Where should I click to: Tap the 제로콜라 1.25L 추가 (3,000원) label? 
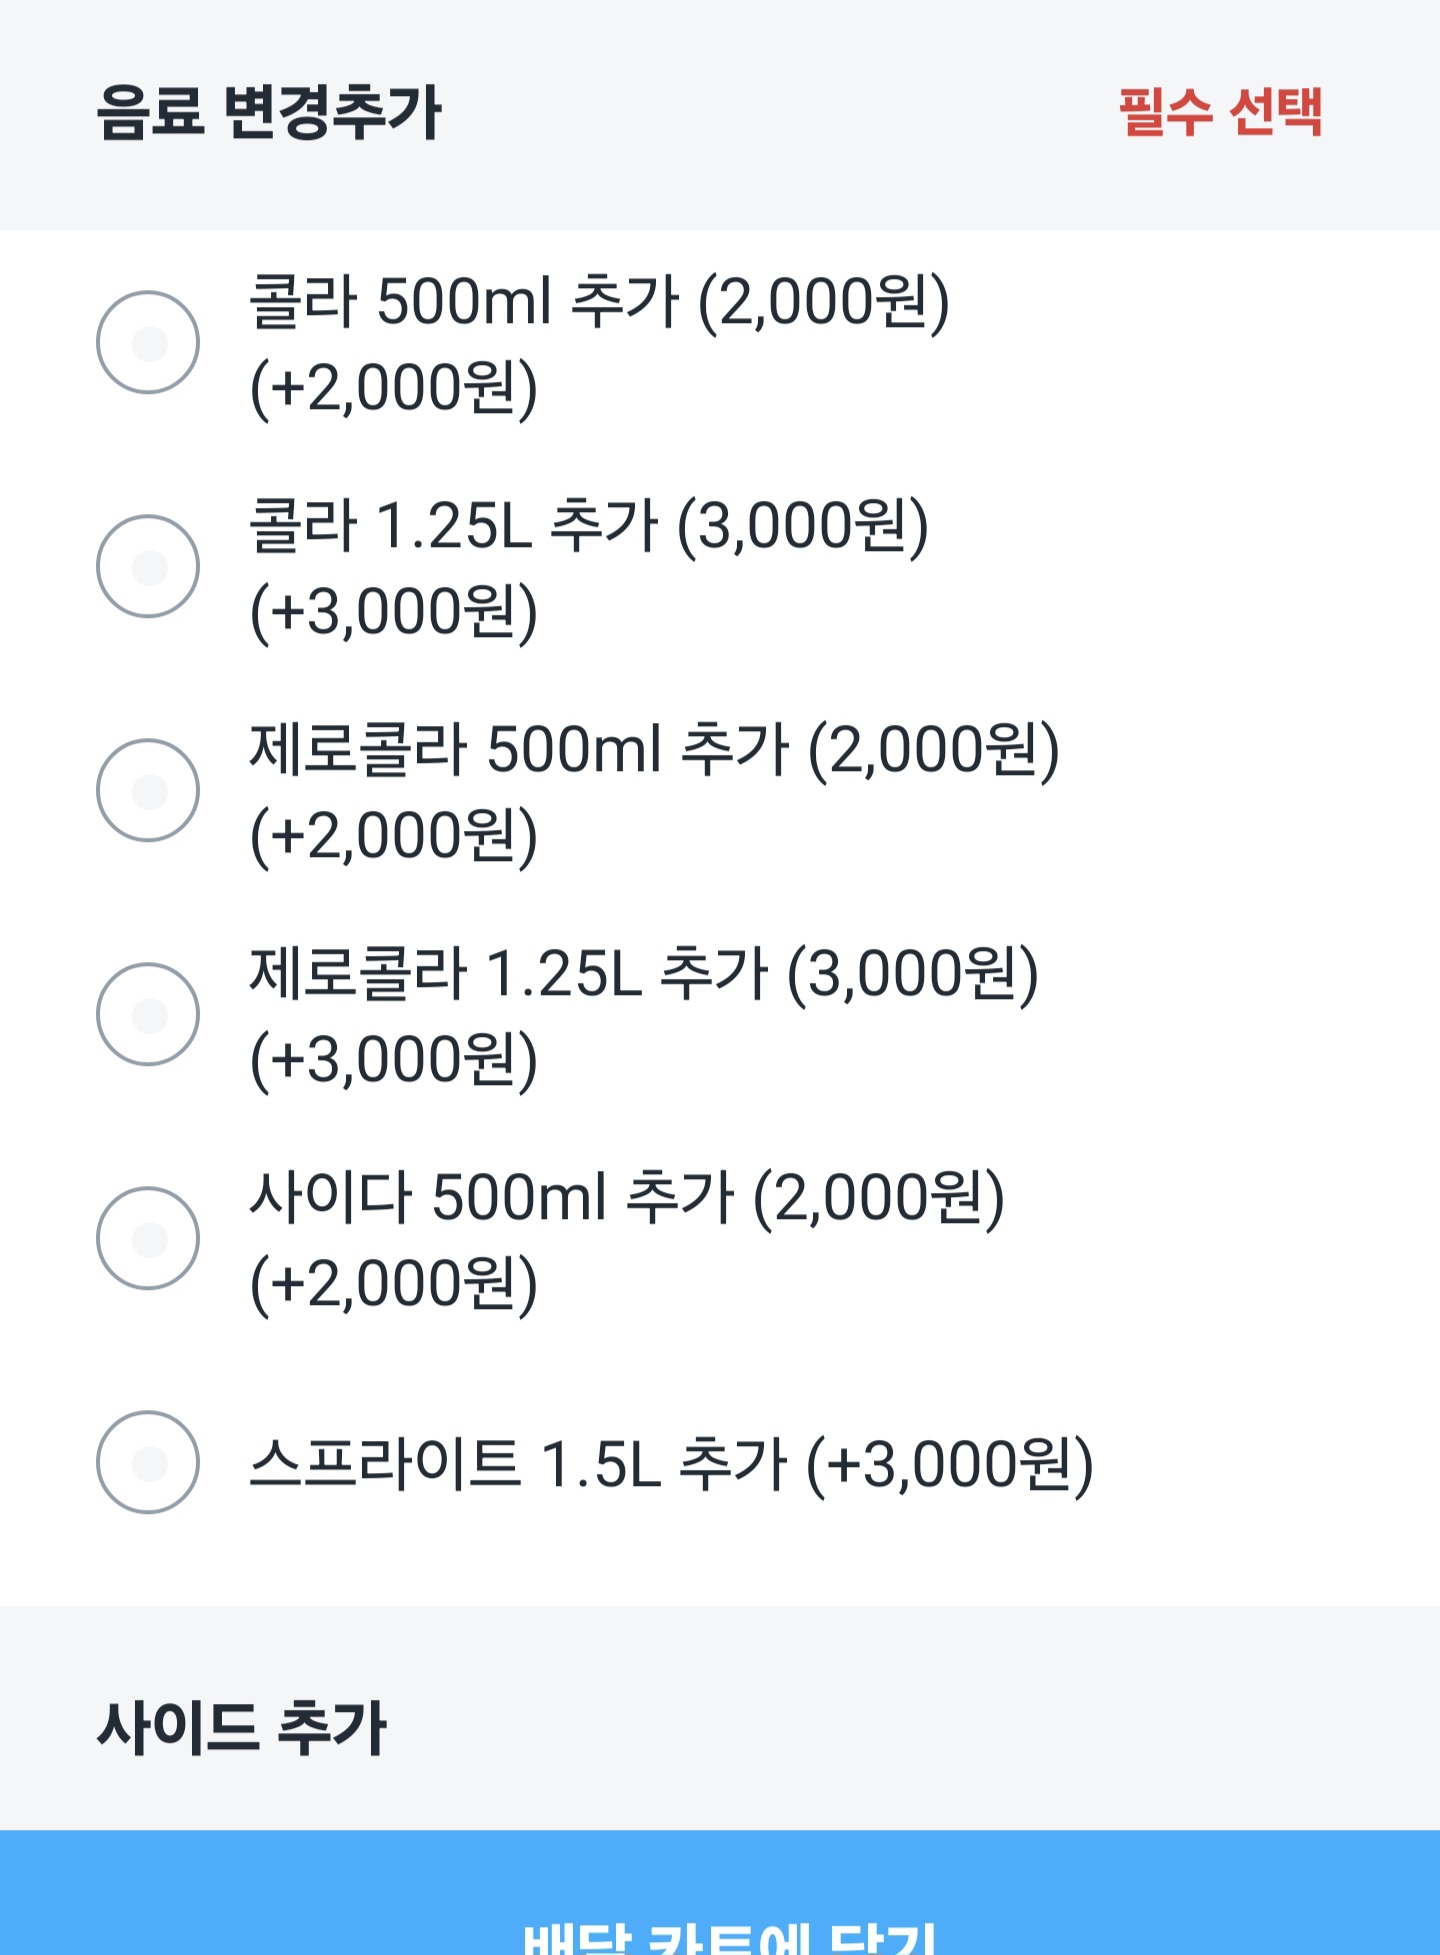click(x=643, y=973)
